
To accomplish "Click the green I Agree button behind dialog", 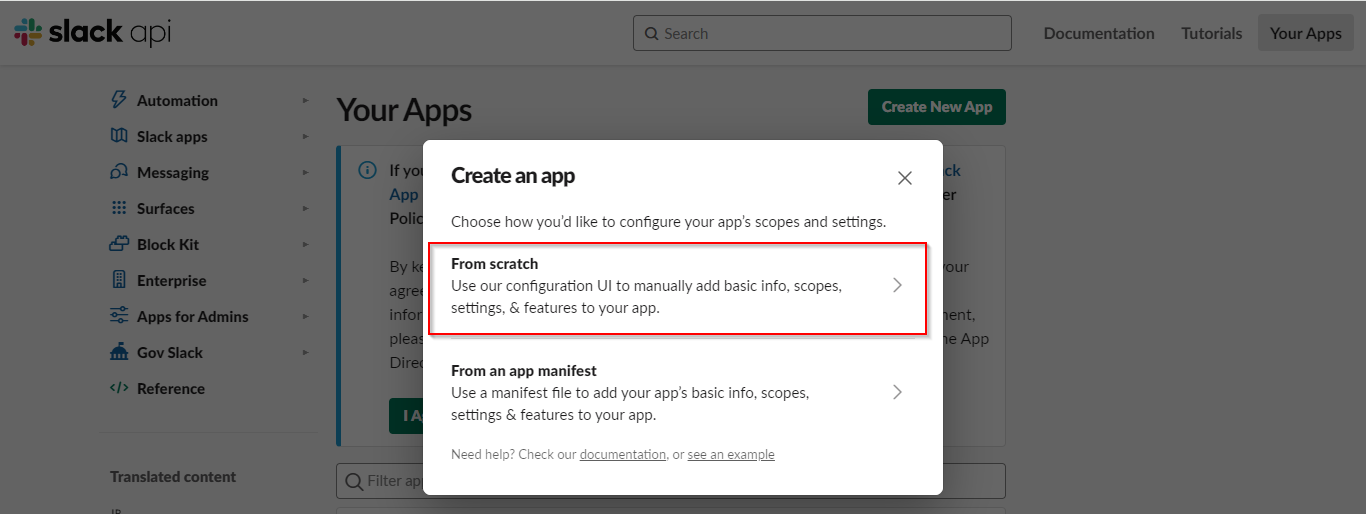I will click(406, 415).
